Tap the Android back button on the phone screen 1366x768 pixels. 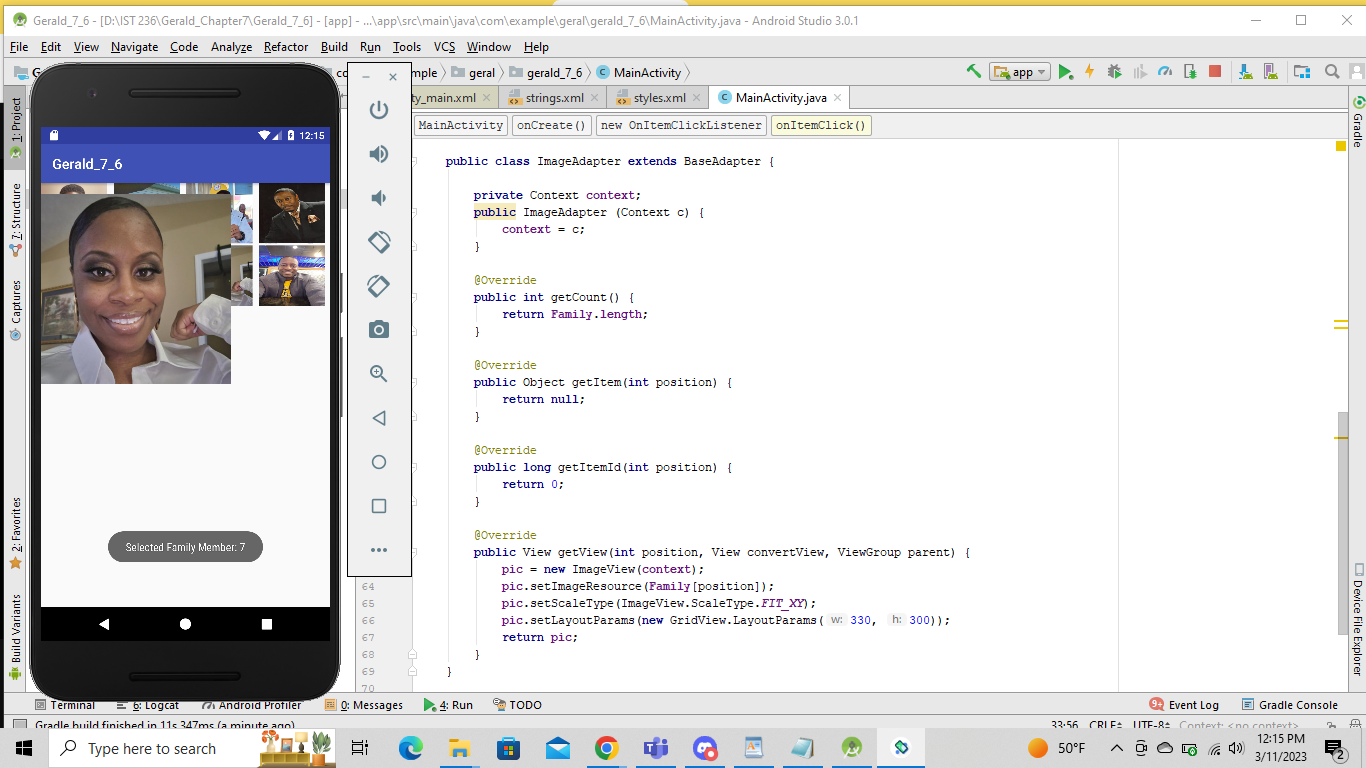(x=104, y=624)
